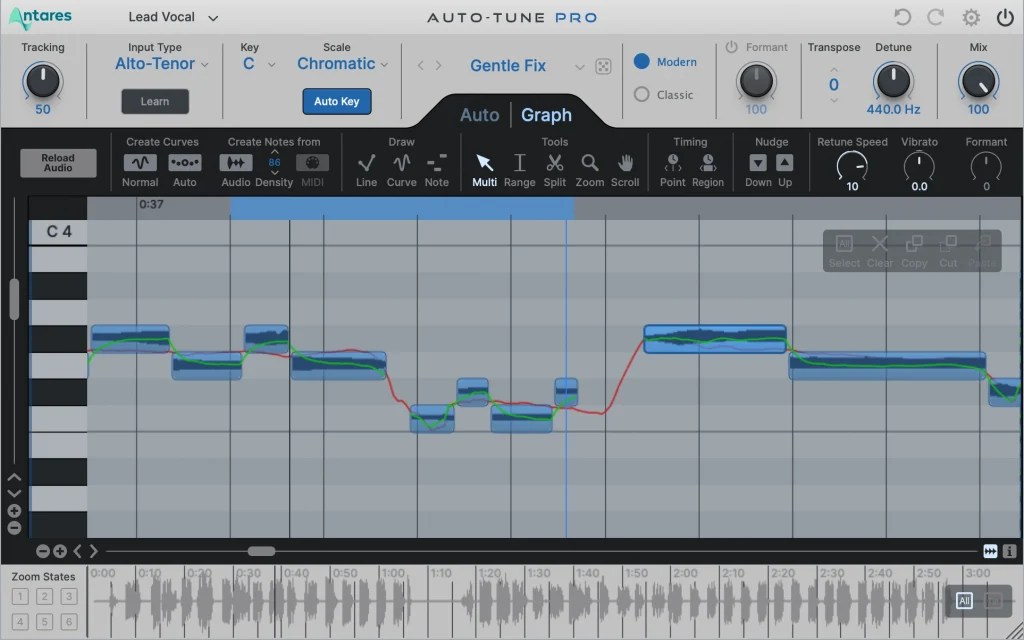Click Zoom State 1 in the Zoom States panel
This screenshot has width=1024, height=640.
pyautogui.click(x=22, y=595)
